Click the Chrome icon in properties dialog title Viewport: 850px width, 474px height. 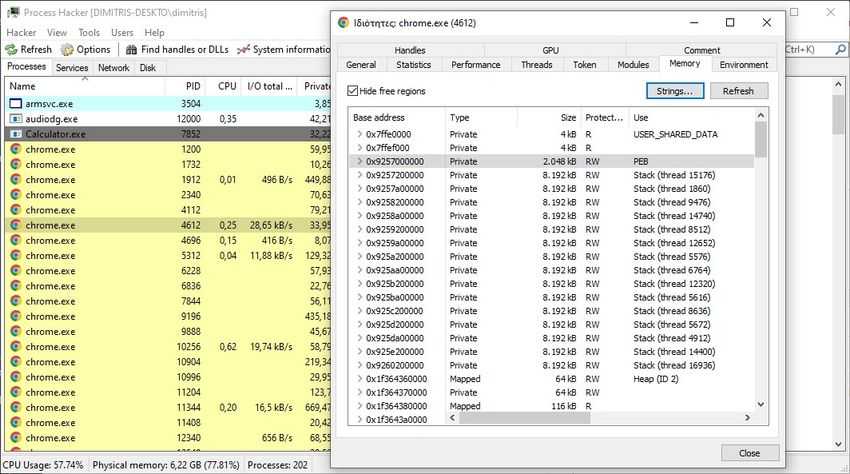click(x=343, y=23)
